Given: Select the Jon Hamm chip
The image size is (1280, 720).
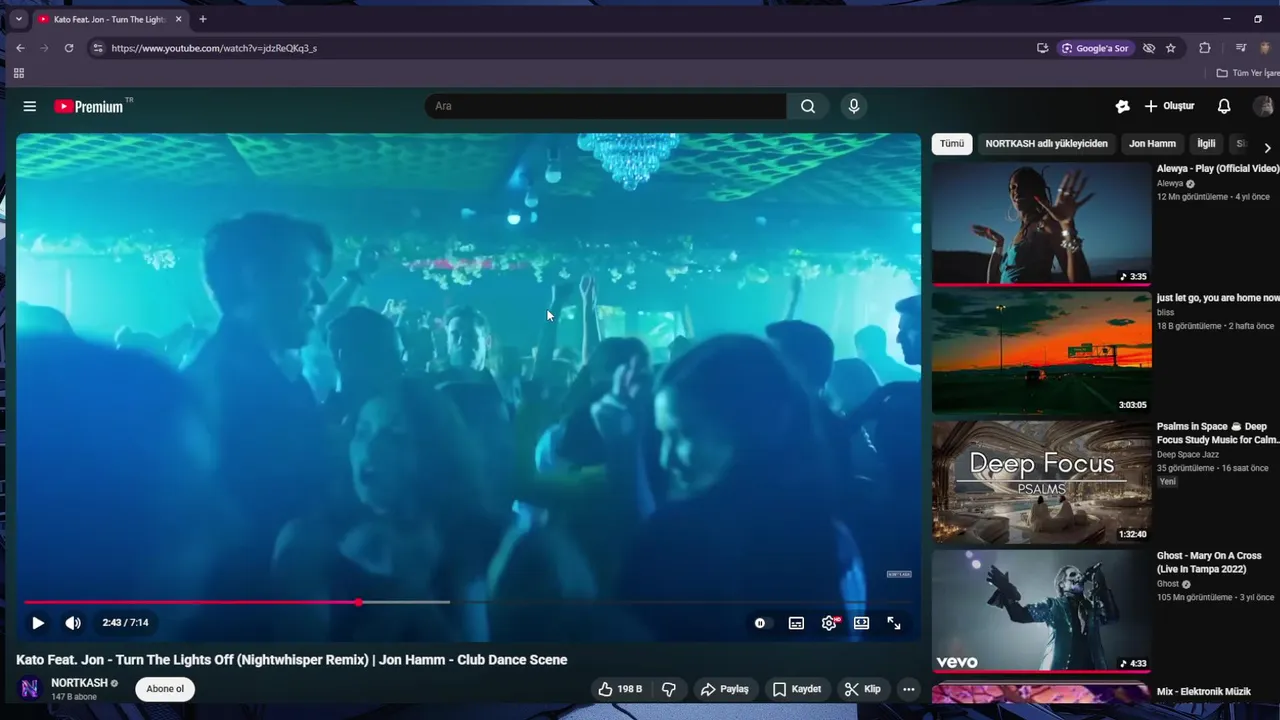Looking at the screenshot, I should click(x=1152, y=144).
